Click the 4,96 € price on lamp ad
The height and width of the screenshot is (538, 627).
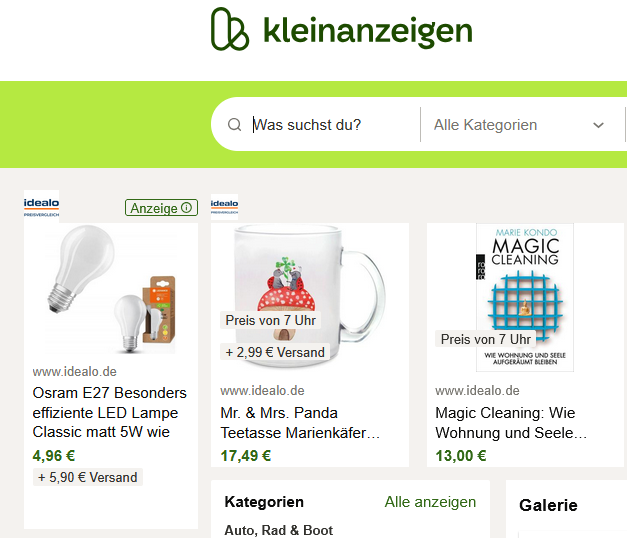tap(54, 456)
